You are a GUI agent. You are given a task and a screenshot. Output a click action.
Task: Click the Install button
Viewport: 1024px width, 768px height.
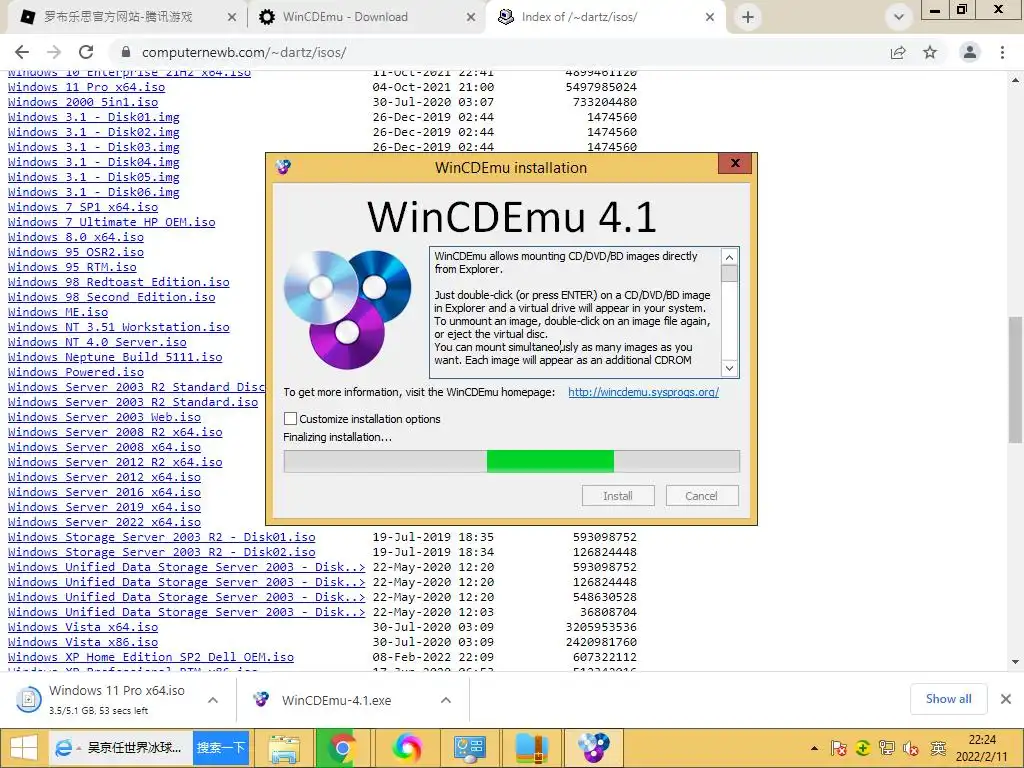point(618,496)
